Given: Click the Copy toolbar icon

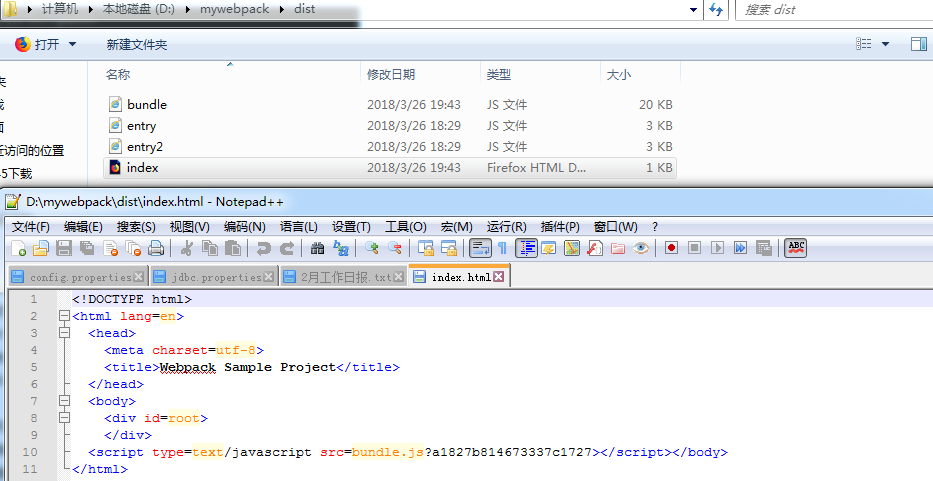Looking at the screenshot, I should click(209, 248).
